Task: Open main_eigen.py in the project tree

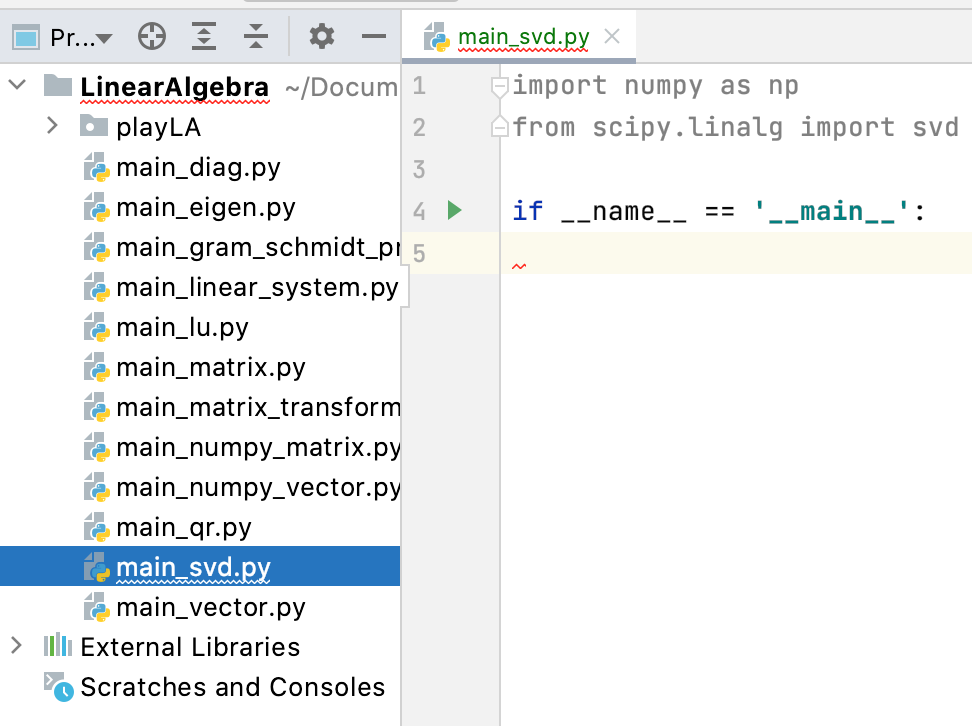Action: [206, 207]
